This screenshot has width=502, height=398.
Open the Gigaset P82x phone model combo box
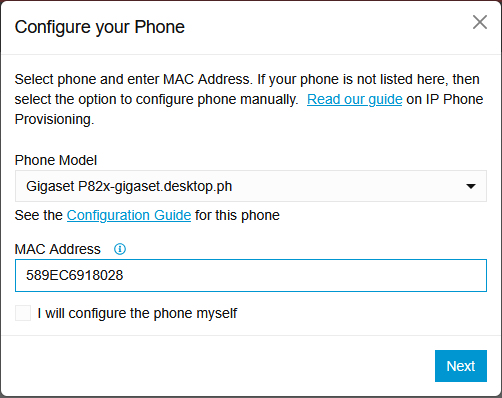[x=251, y=186]
